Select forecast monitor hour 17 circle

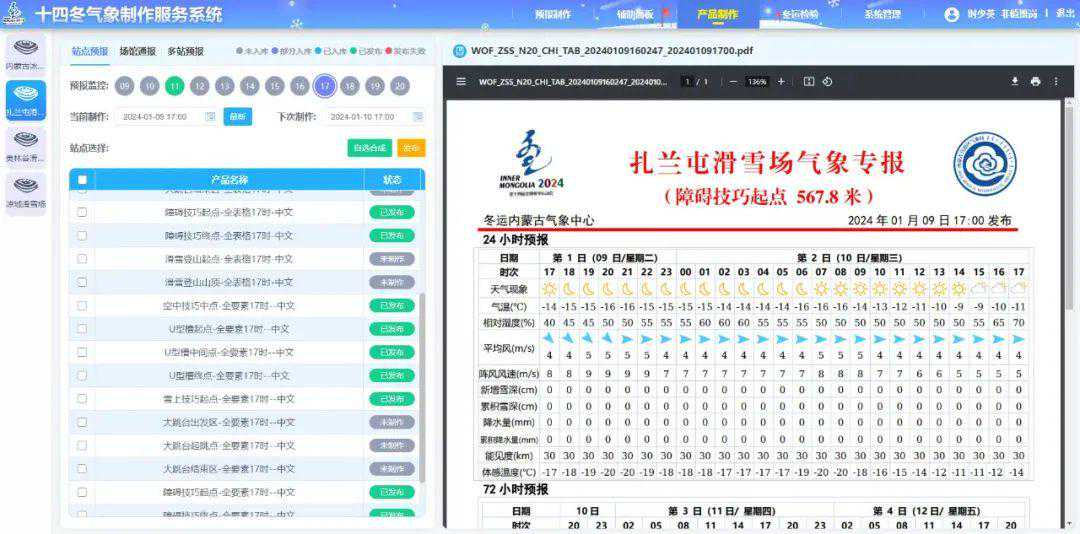324,86
